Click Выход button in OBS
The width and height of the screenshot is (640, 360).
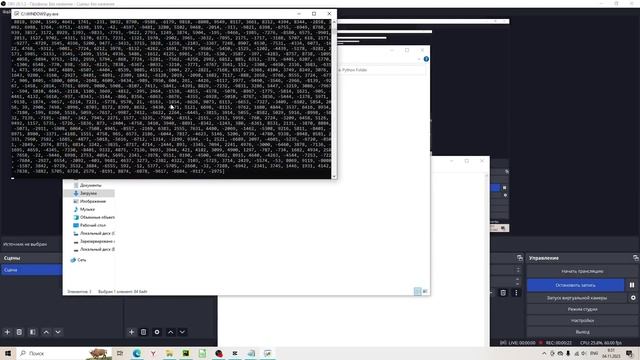(582, 332)
